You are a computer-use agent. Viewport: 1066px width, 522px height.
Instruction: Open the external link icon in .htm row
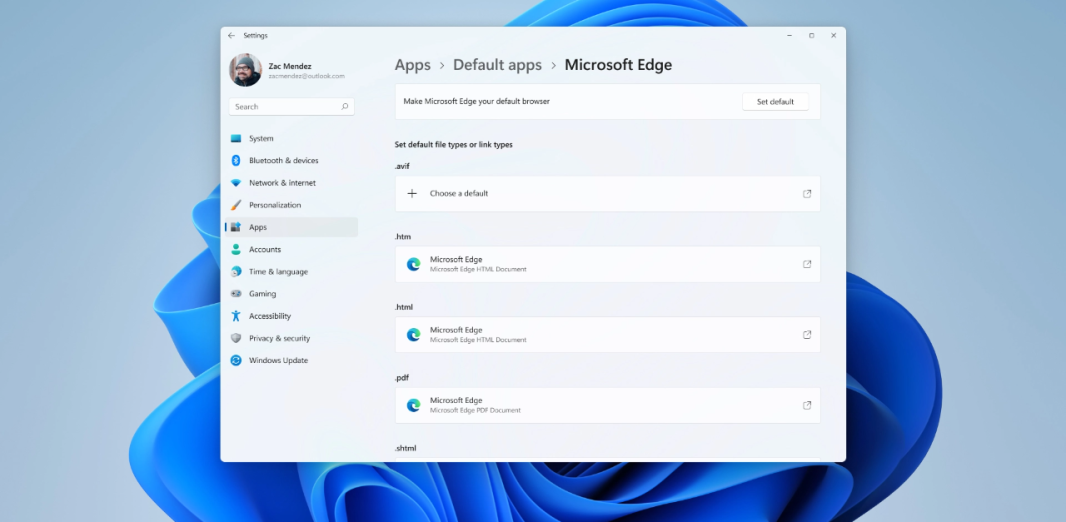pos(807,264)
